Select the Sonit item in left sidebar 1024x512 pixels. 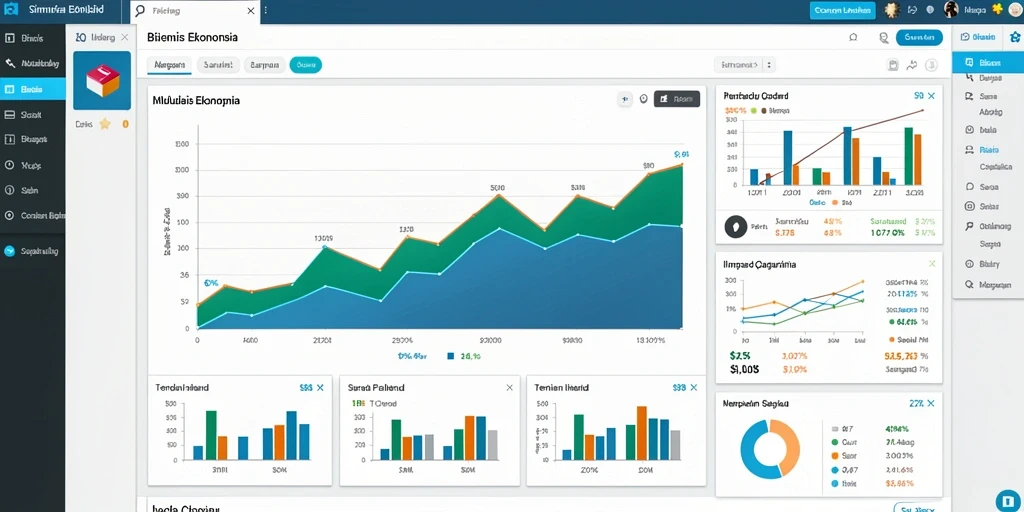(33, 114)
